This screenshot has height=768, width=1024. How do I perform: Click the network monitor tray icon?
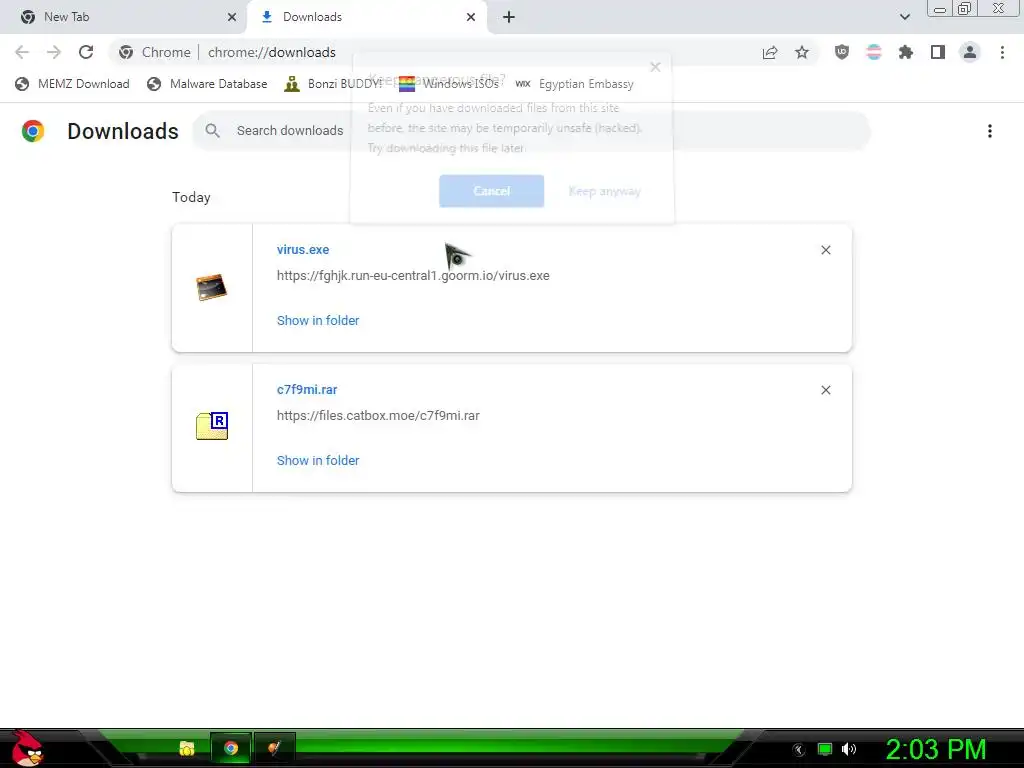825,749
